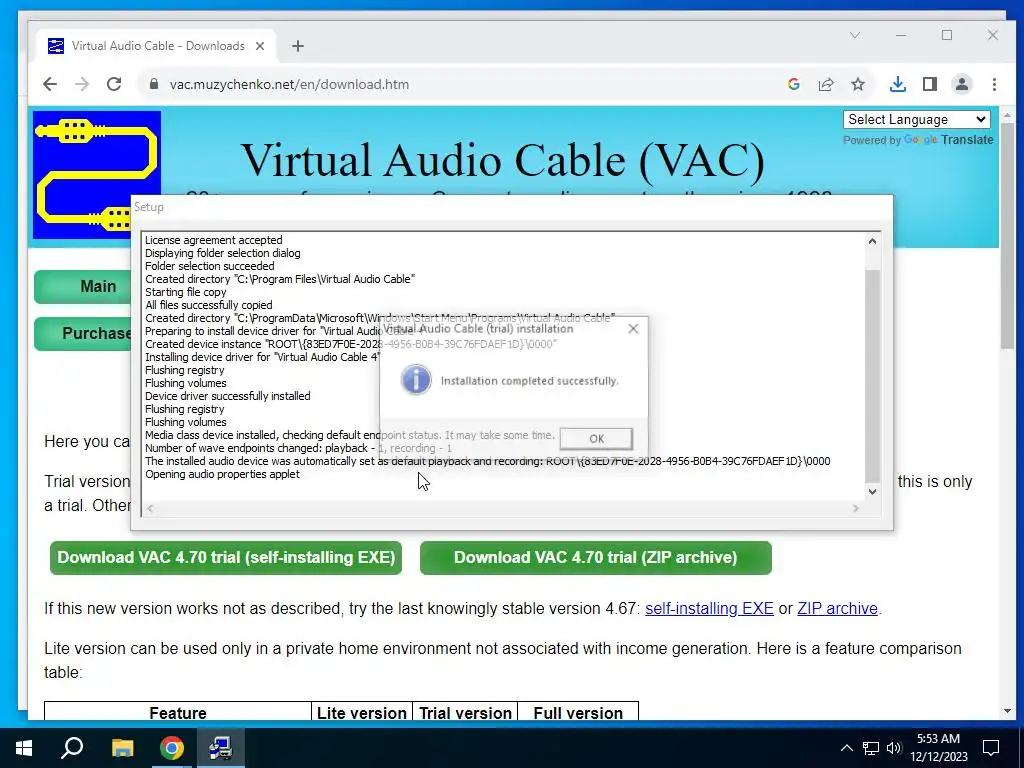Open the Chrome downloads icon
Viewport: 1024px width, 768px height.
pyautogui.click(x=898, y=84)
